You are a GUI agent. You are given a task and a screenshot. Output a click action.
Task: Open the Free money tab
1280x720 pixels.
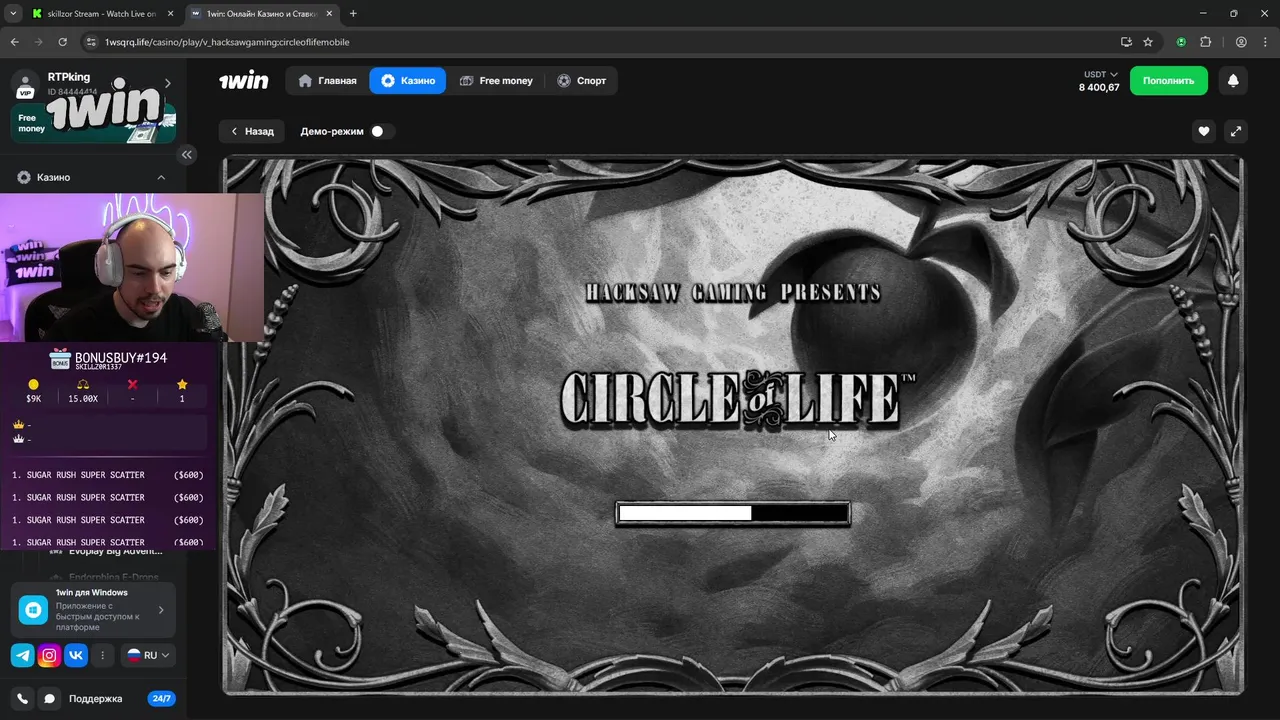click(x=496, y=80)
